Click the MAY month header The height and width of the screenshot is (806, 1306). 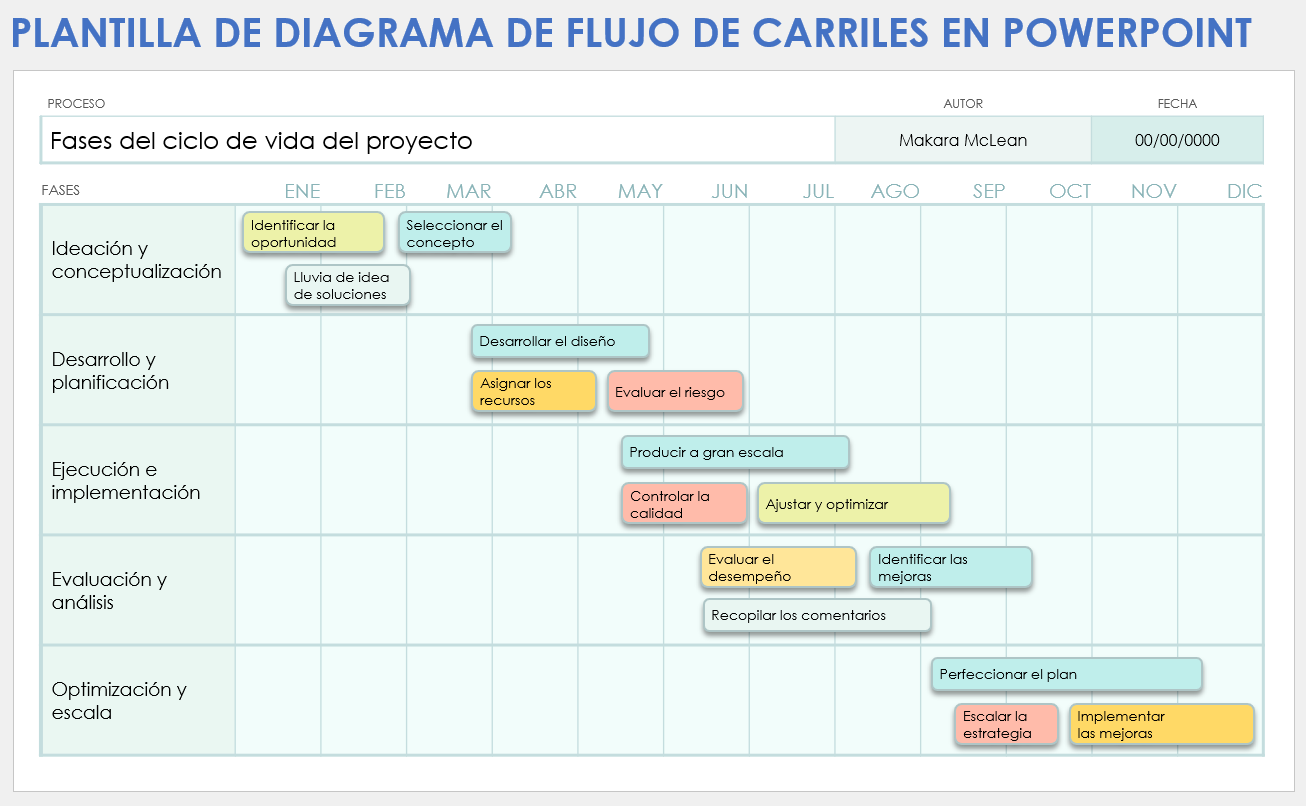[x=640, y=191]
